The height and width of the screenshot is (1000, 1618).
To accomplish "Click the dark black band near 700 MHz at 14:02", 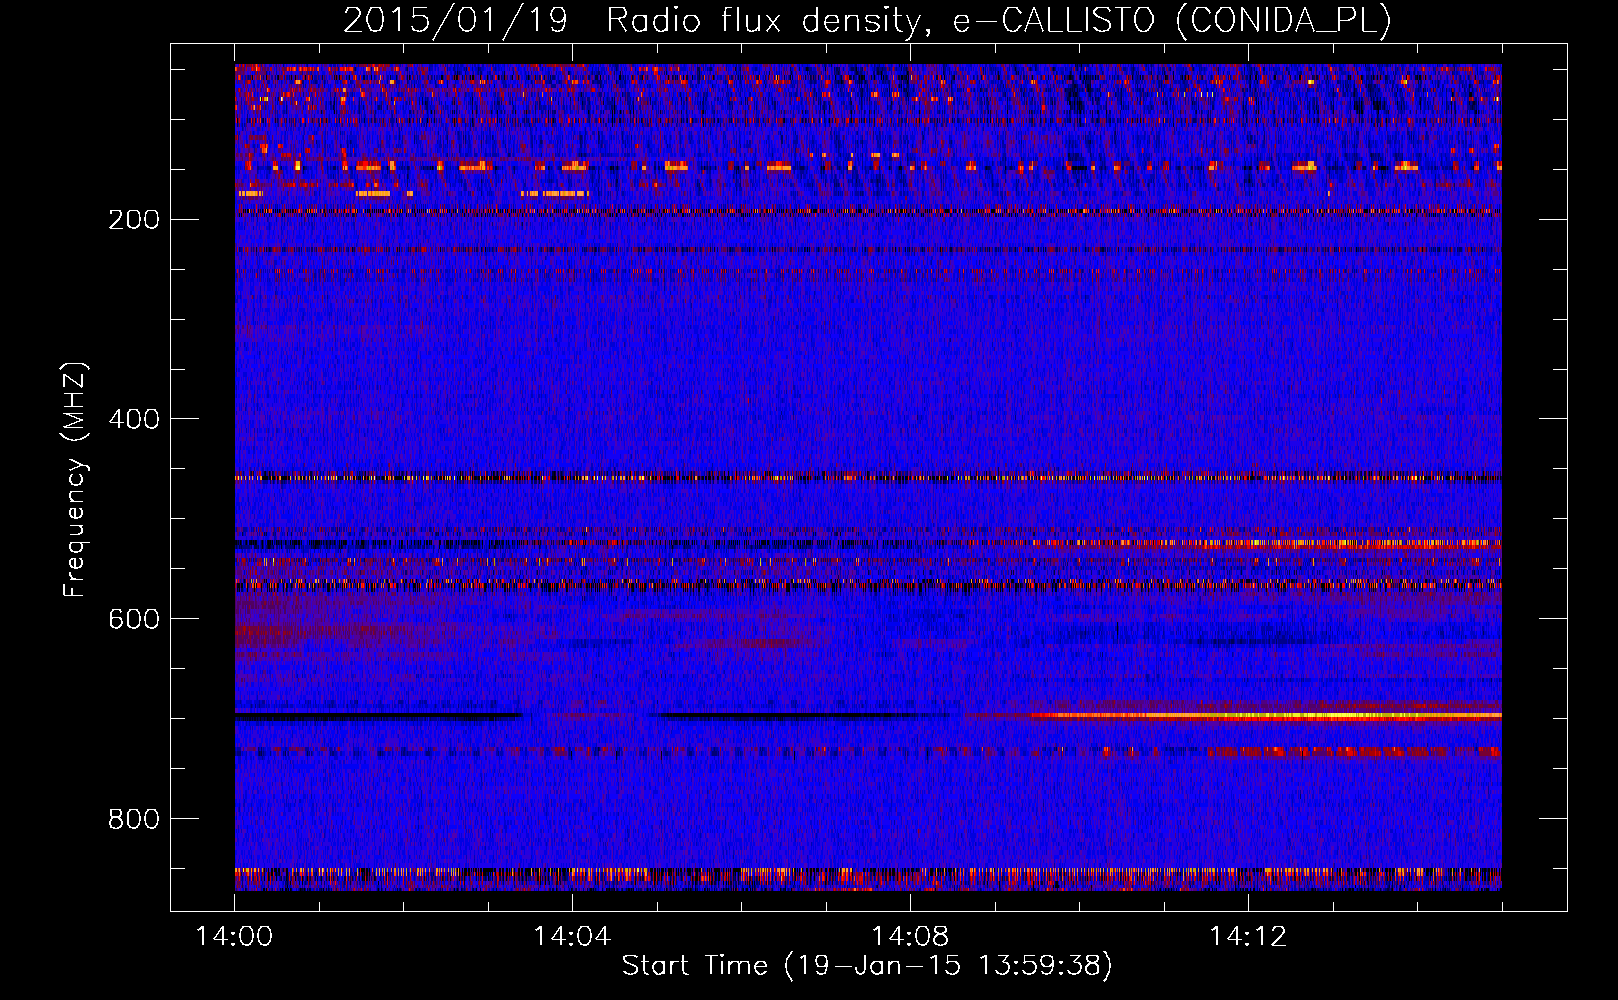I will coord(378,716).
